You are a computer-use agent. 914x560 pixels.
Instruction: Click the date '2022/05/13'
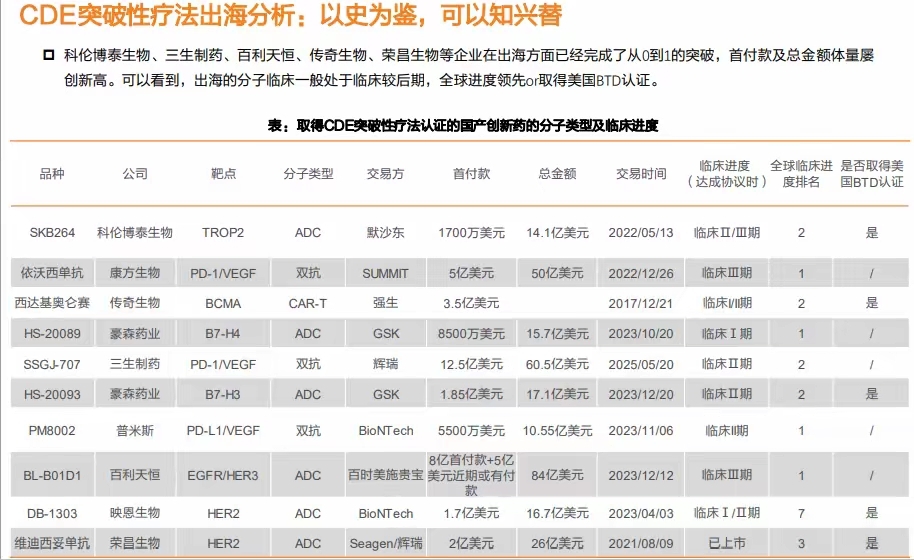pyautogui.click(x=641, y=233)
